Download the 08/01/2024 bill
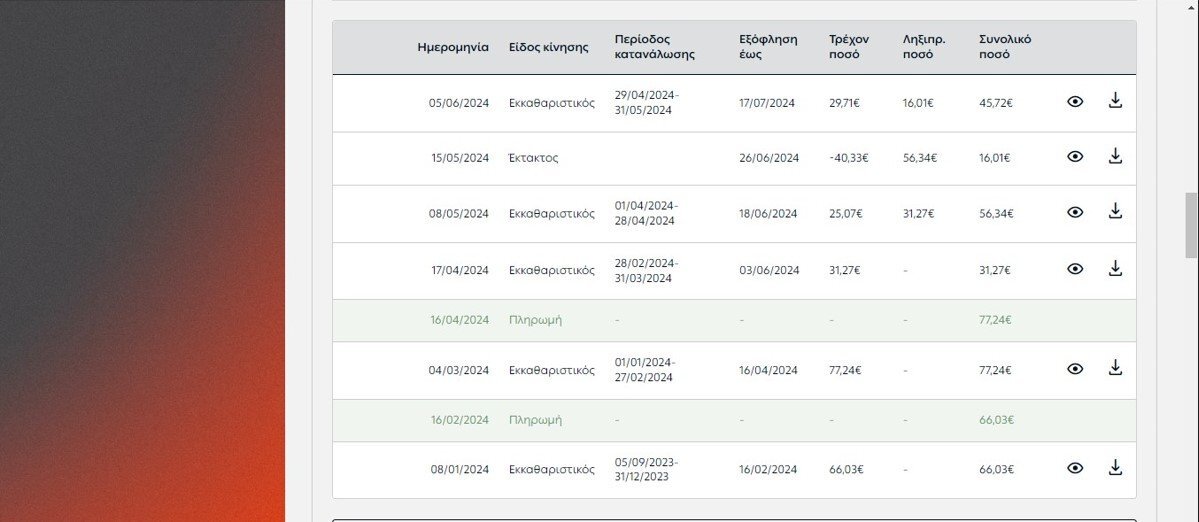Screen dimensions: 1199x522 click(x=1115, y=467)
